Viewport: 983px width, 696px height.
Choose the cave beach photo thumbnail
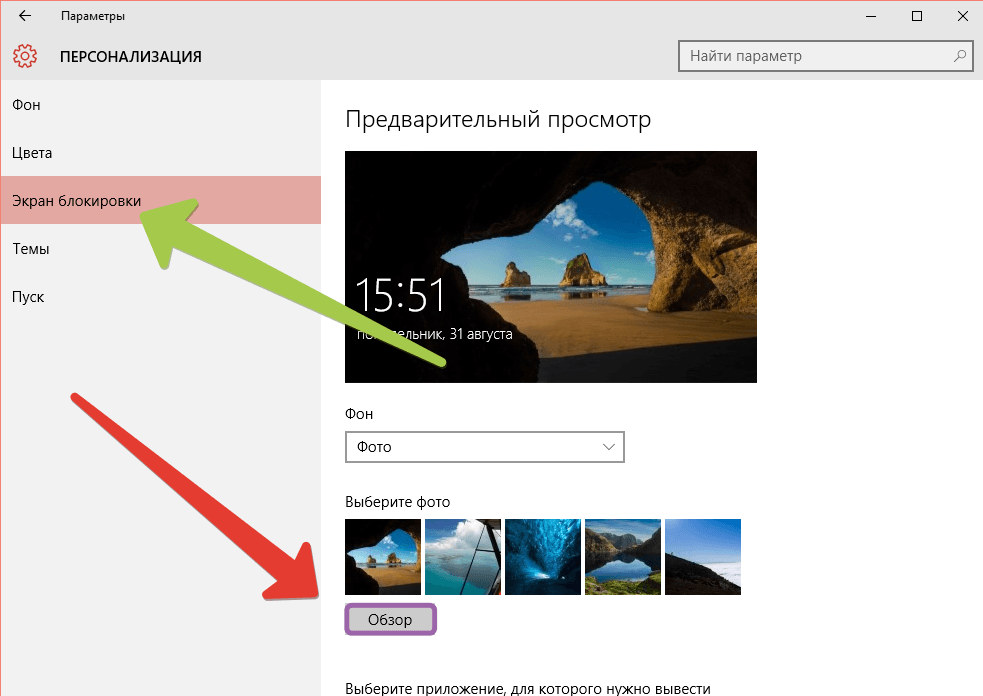(383, 557)
